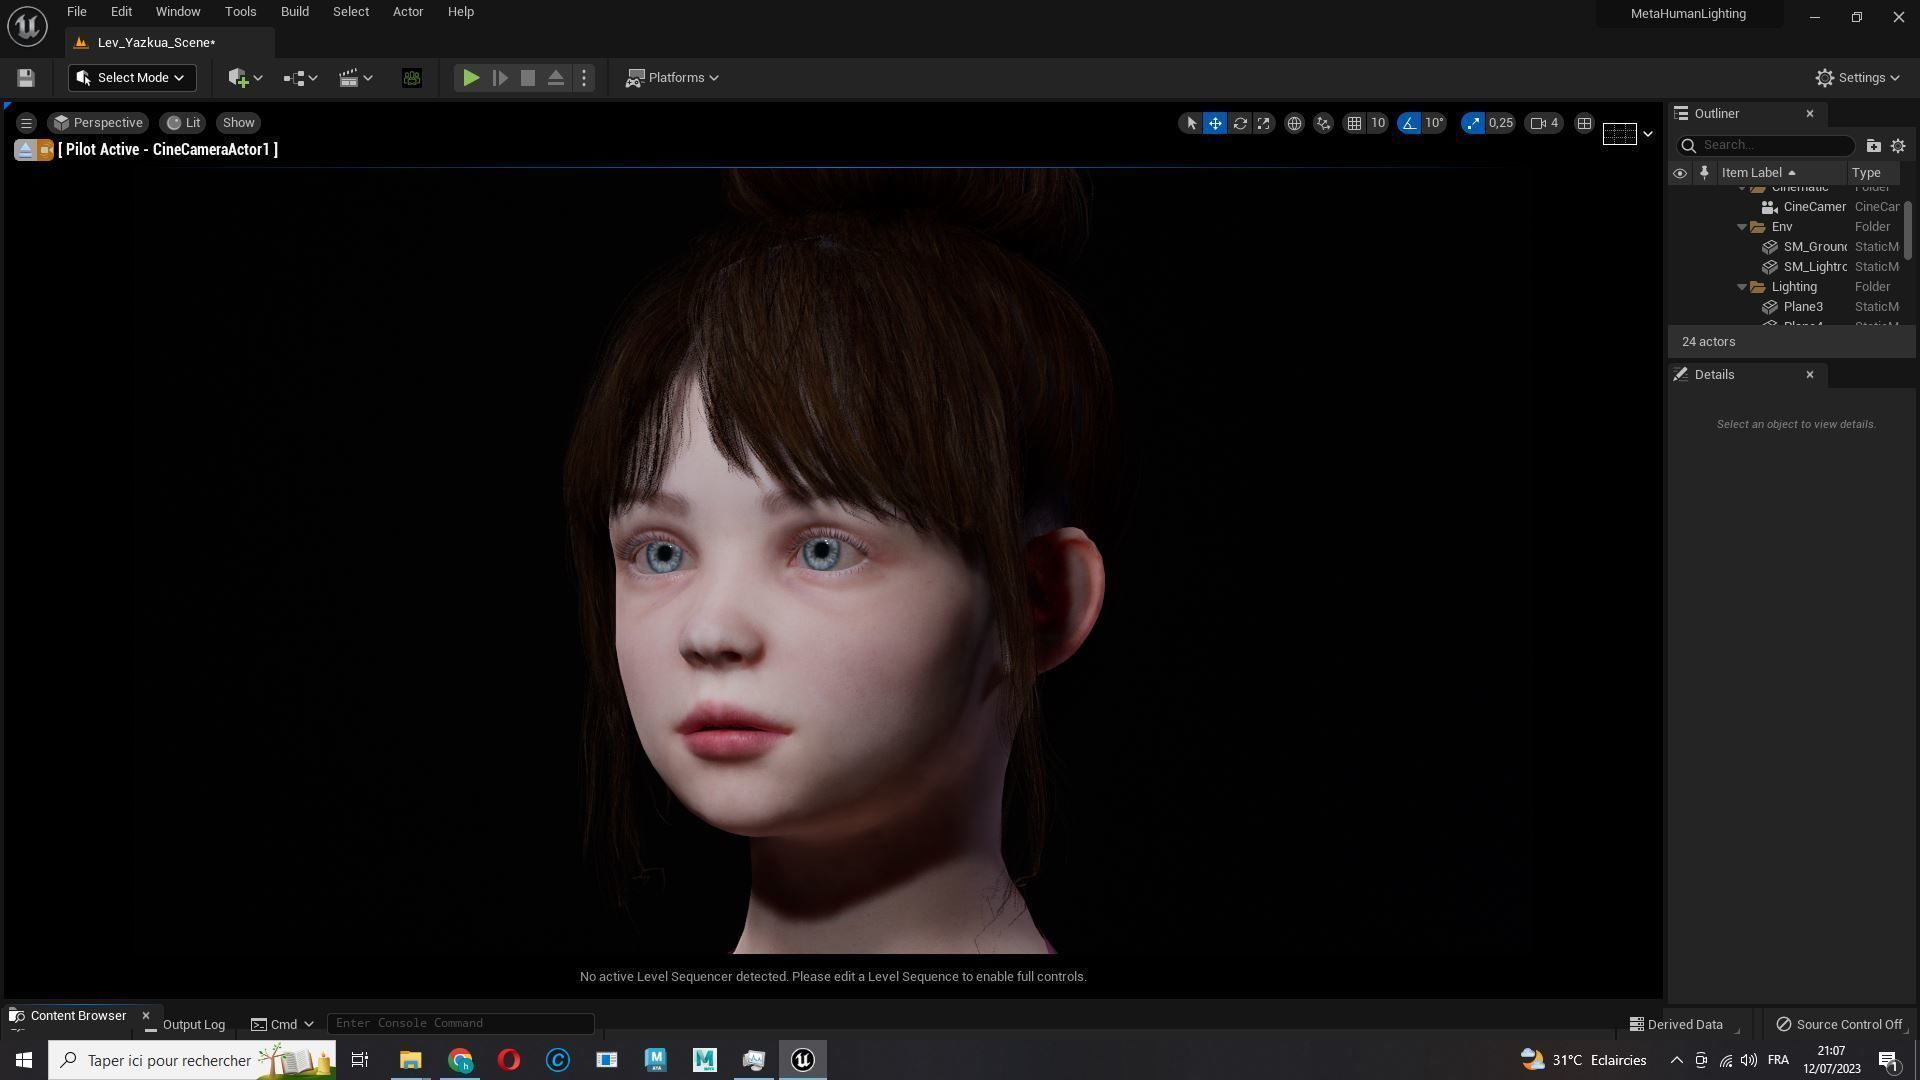The image size is (1920, 1080).
Task: Open the Platforms dropdown
Action: pos(672,78)
